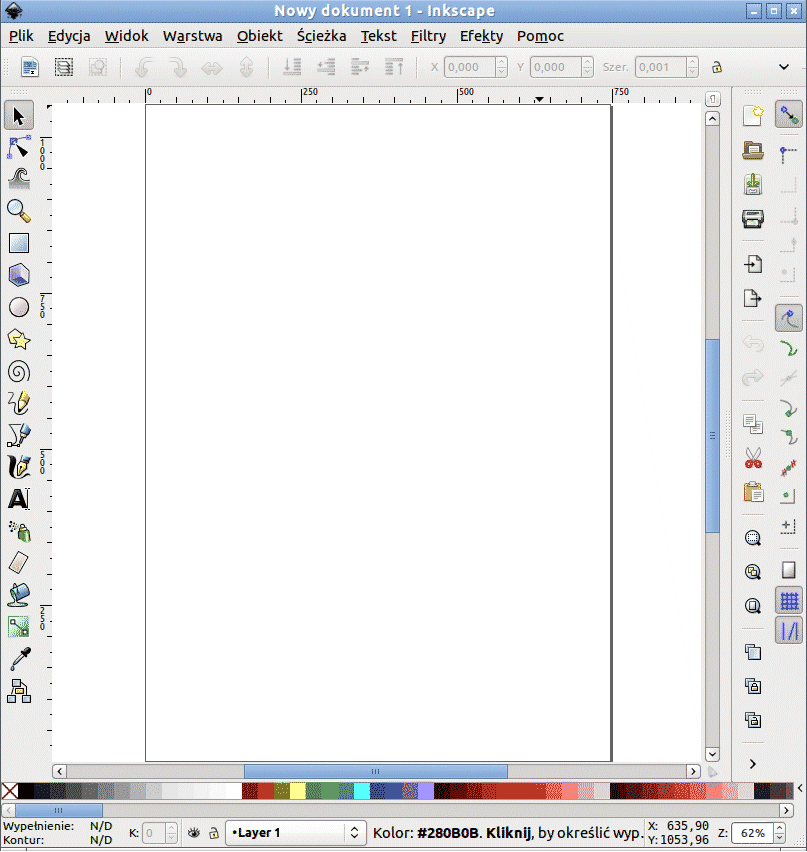Select the Spiral tool
This screenshot has height=852, width=807.
pos(19,371)
